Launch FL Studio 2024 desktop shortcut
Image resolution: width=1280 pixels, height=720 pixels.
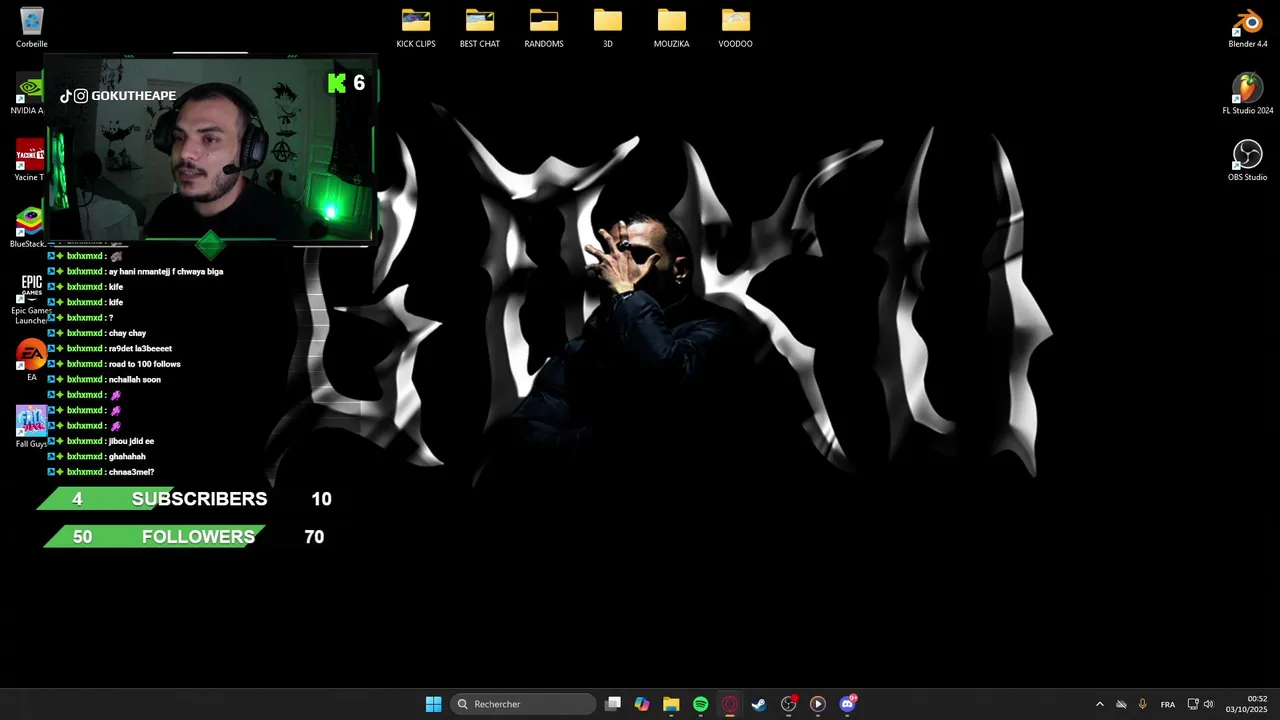point(1248,94)
